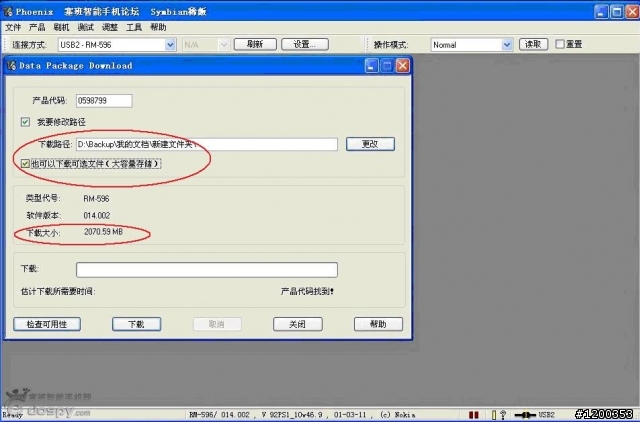
Task: Toggle the 重置 checkbox
Action: (x=560, y=44)
